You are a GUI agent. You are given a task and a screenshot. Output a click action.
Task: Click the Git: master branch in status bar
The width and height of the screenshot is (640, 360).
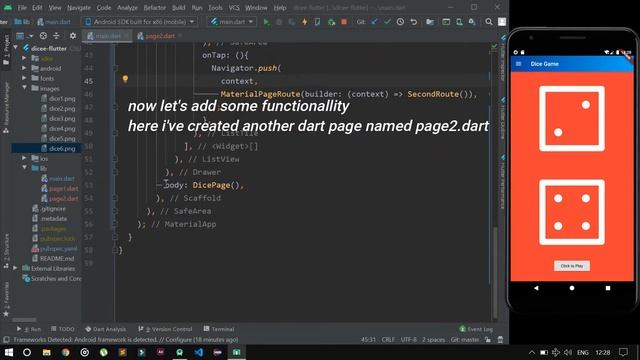[465, 340]
